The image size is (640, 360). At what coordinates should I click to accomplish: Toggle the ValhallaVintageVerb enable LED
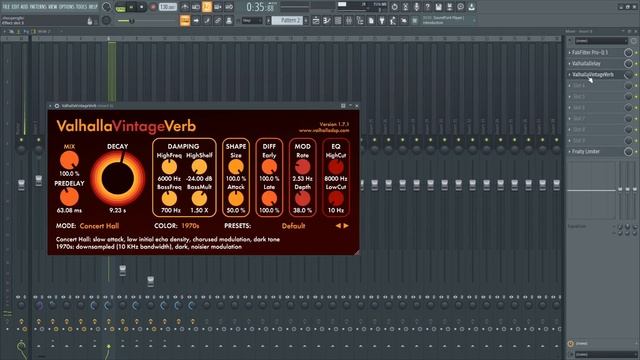click(x=636, y=74)
